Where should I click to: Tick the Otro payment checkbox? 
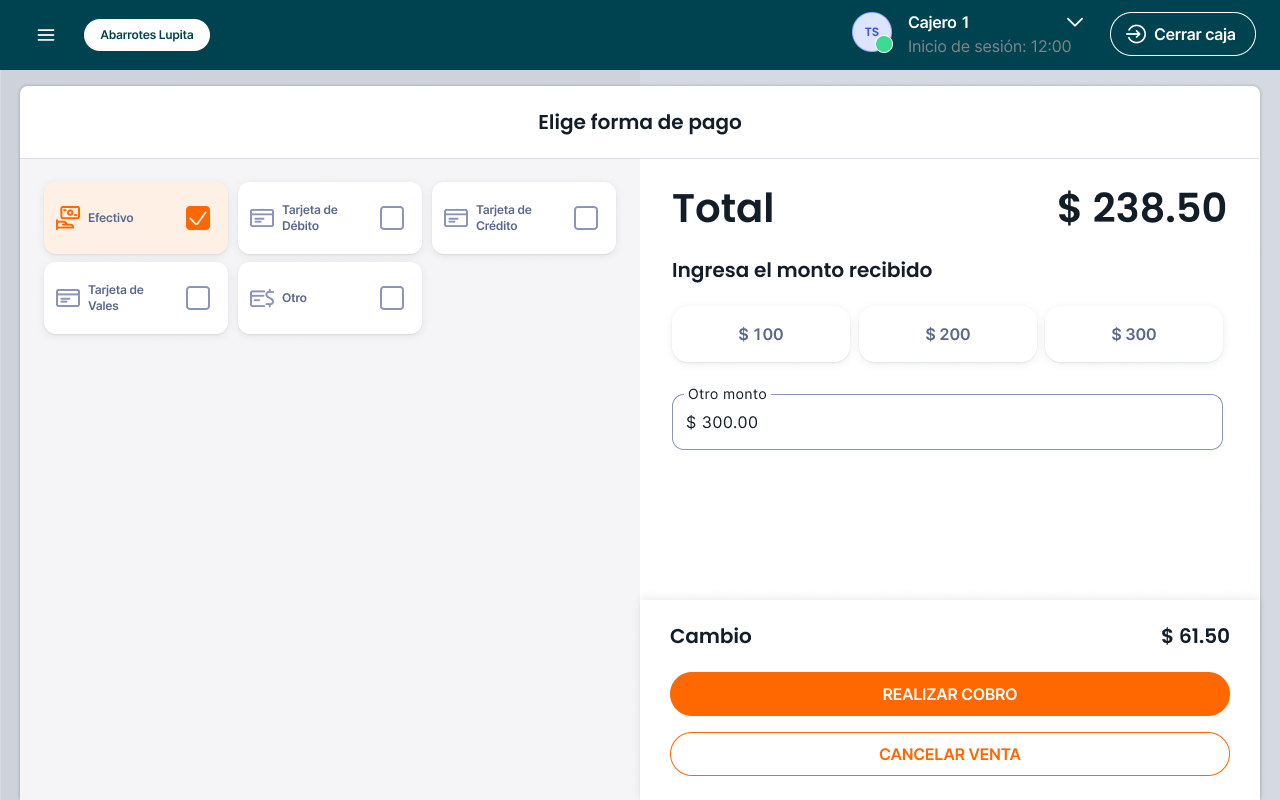(x=392, y=298)
